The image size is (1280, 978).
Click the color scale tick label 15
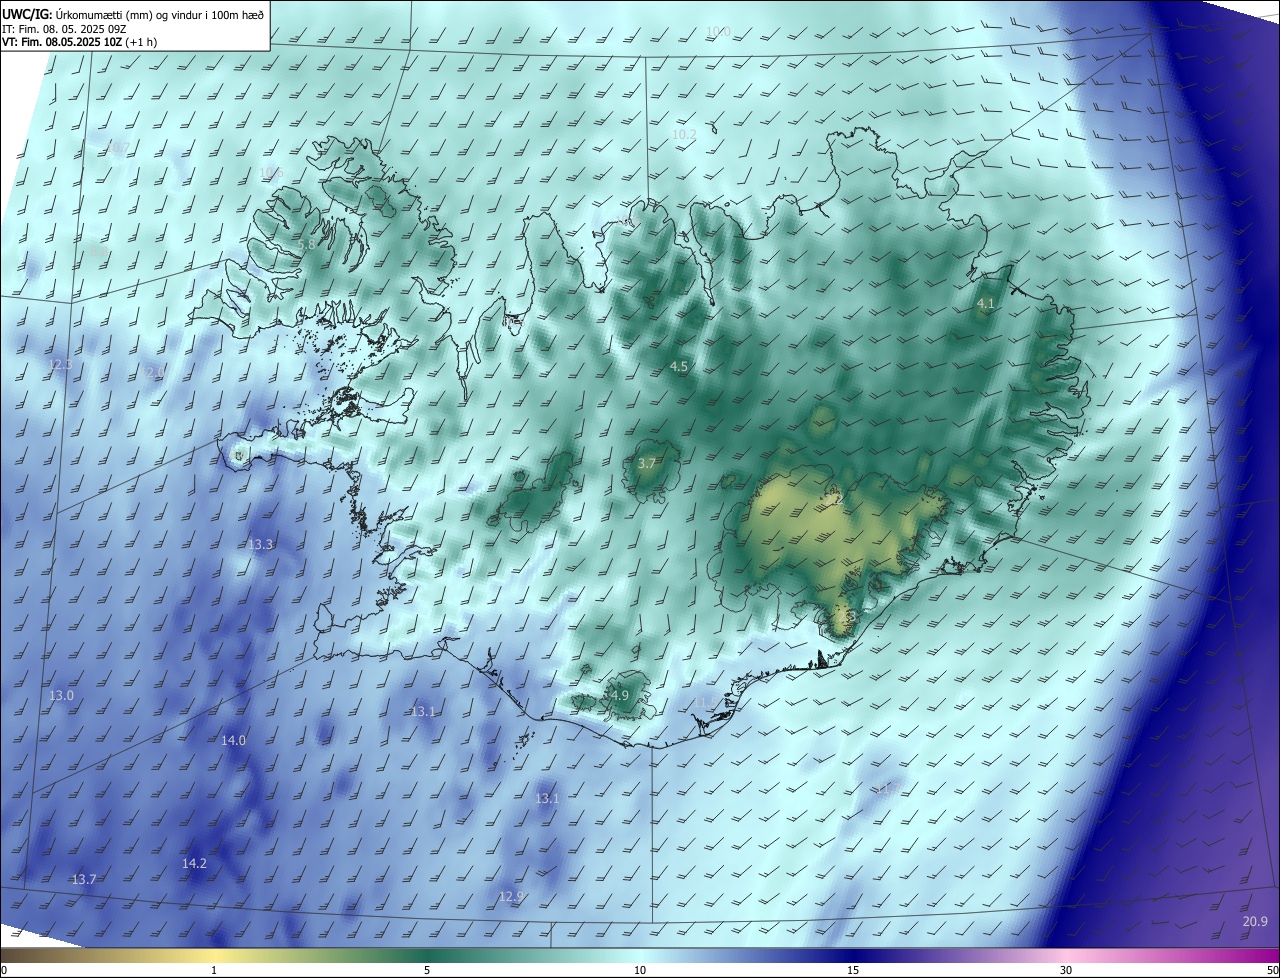tap(853, 970)
